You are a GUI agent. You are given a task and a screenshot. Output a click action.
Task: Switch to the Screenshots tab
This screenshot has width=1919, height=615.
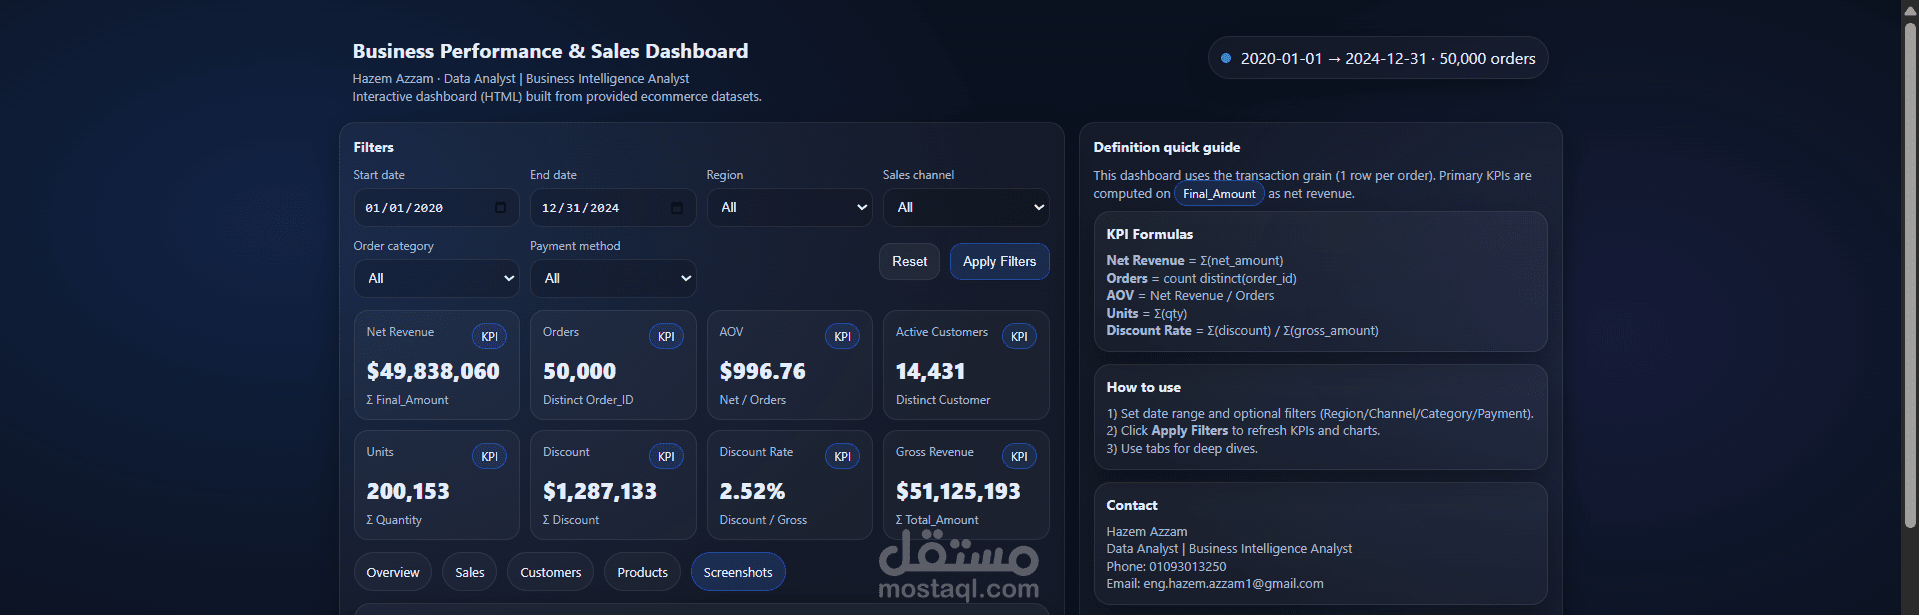pos(738,572)
